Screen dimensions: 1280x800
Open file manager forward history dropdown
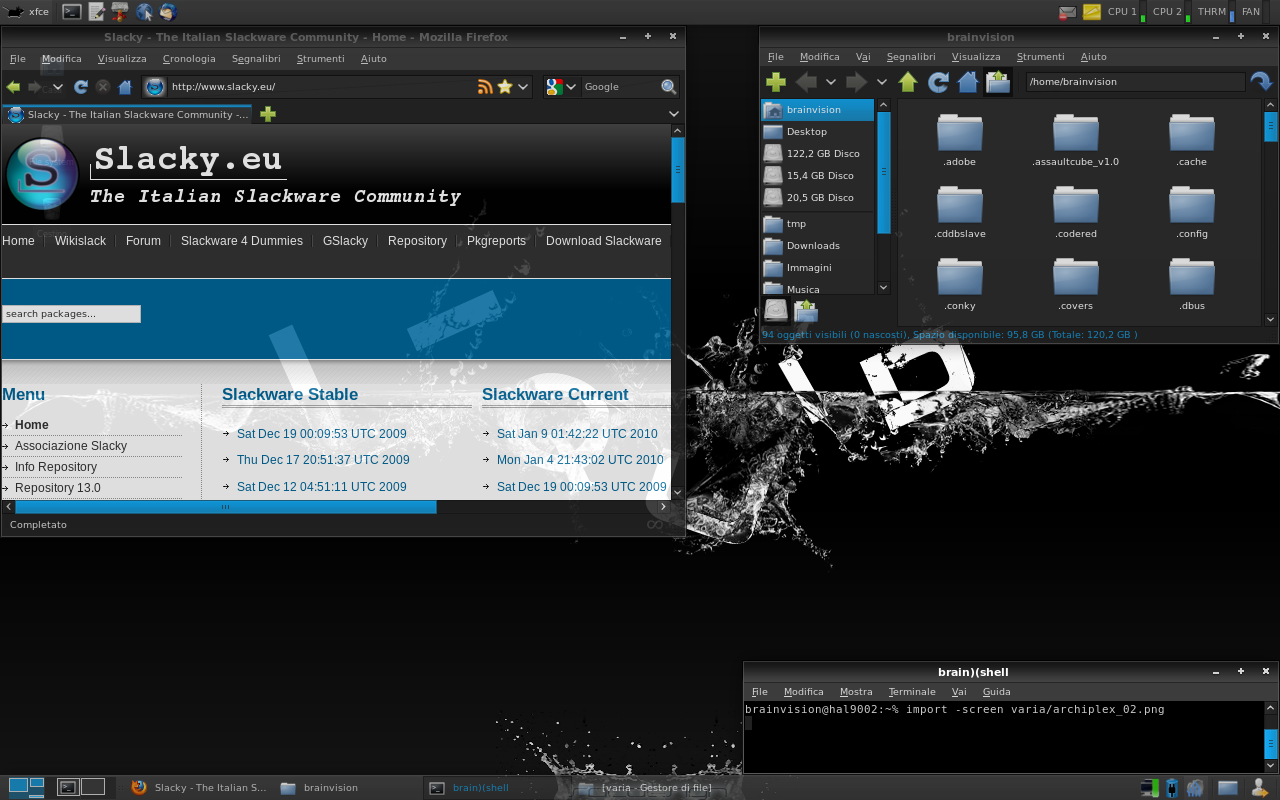pos(881,82)
